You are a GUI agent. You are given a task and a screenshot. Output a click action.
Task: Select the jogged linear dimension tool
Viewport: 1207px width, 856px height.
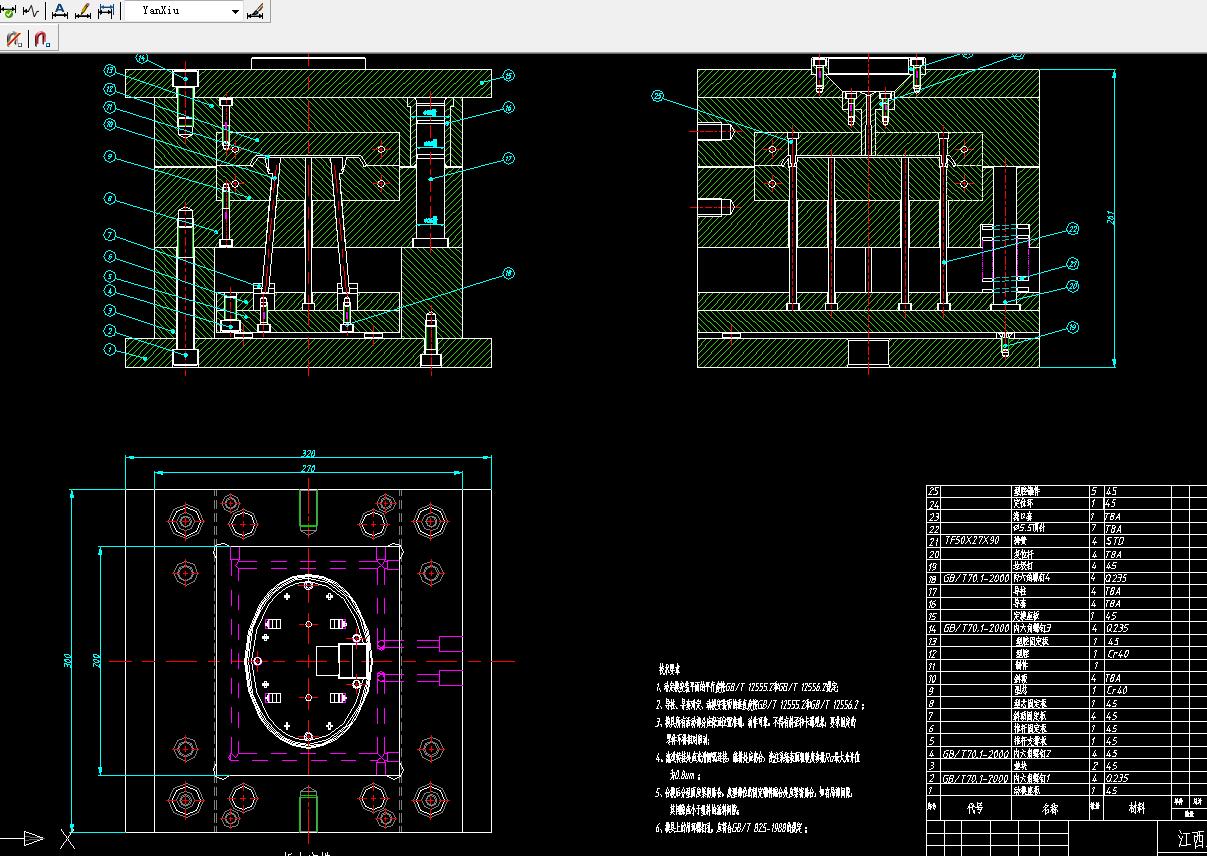point(32,11)
